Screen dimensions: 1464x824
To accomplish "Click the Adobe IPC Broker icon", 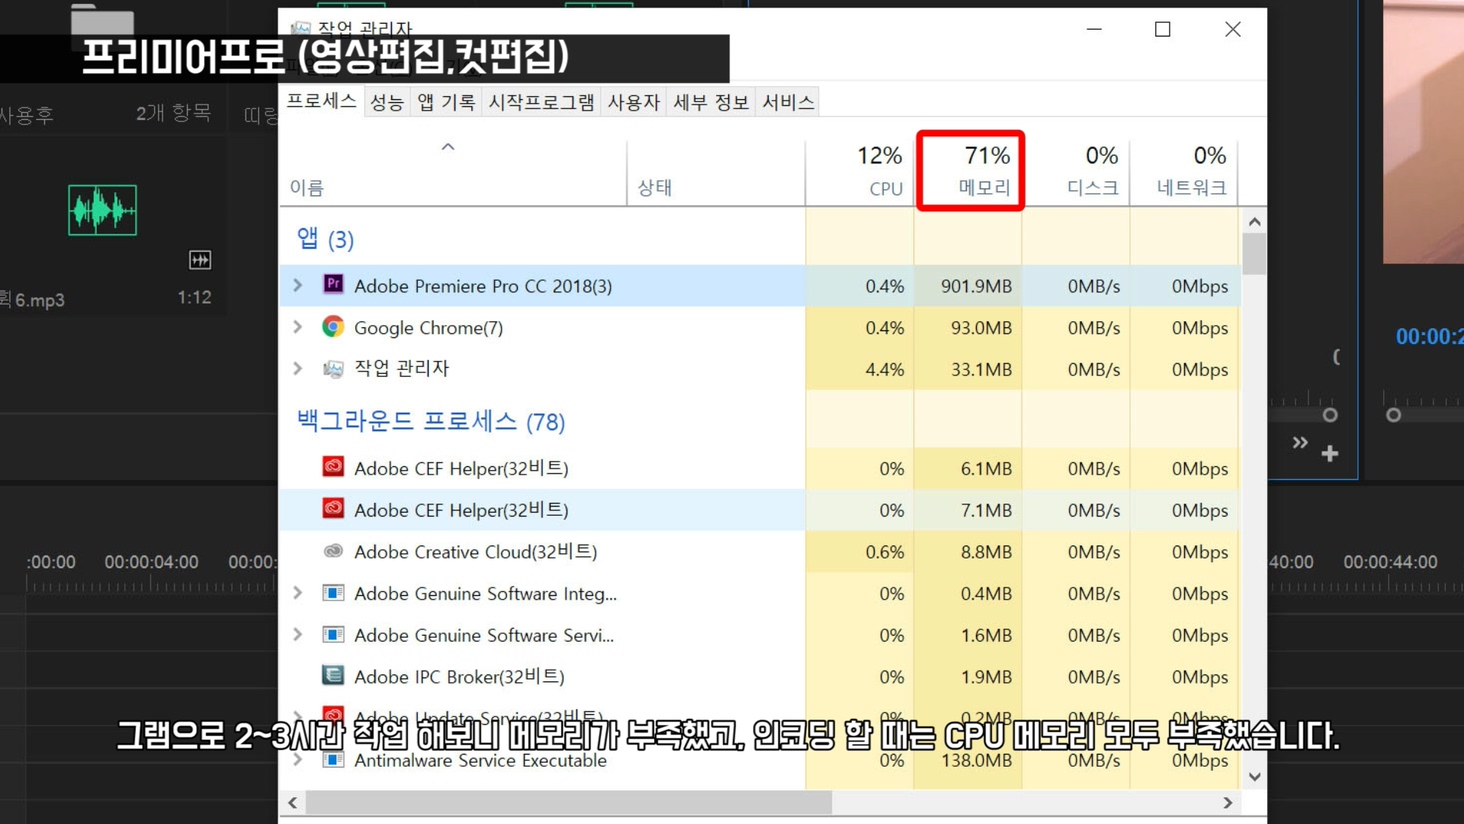I will [333, 676].
